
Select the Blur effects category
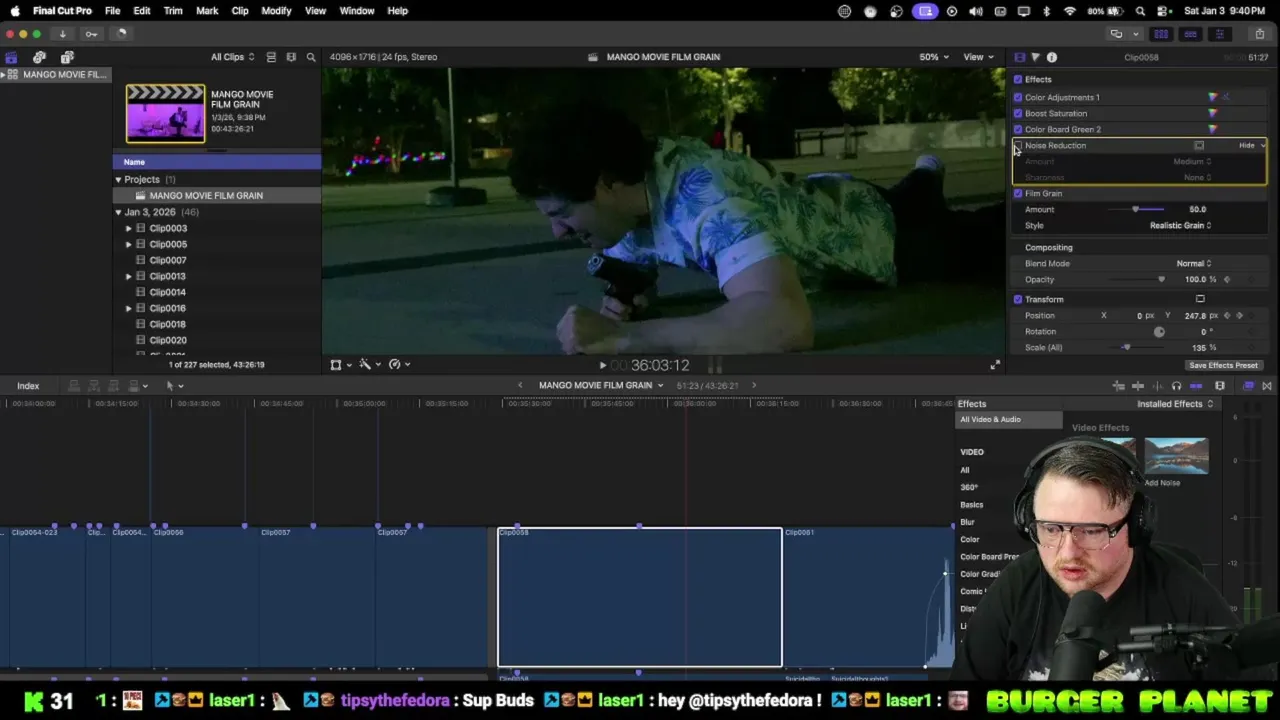click(x=967, y=522)
